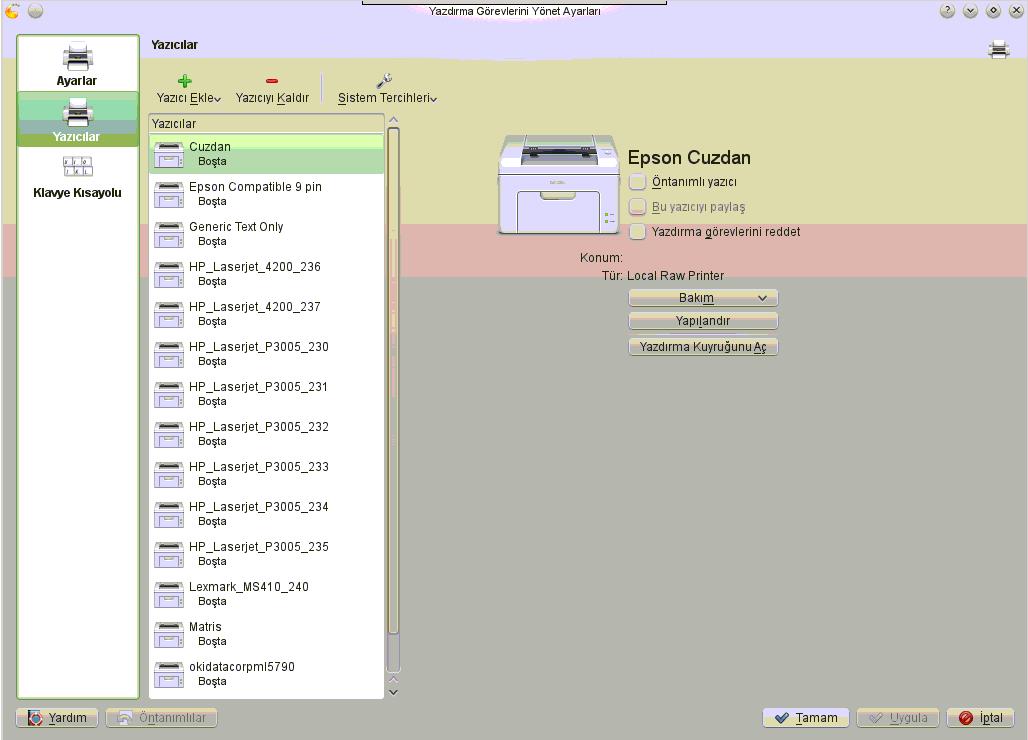This screenshot has width=1028, height=740.
Task: Open the Yazıcı Ekle dropdown
Action: pos(188,90)
